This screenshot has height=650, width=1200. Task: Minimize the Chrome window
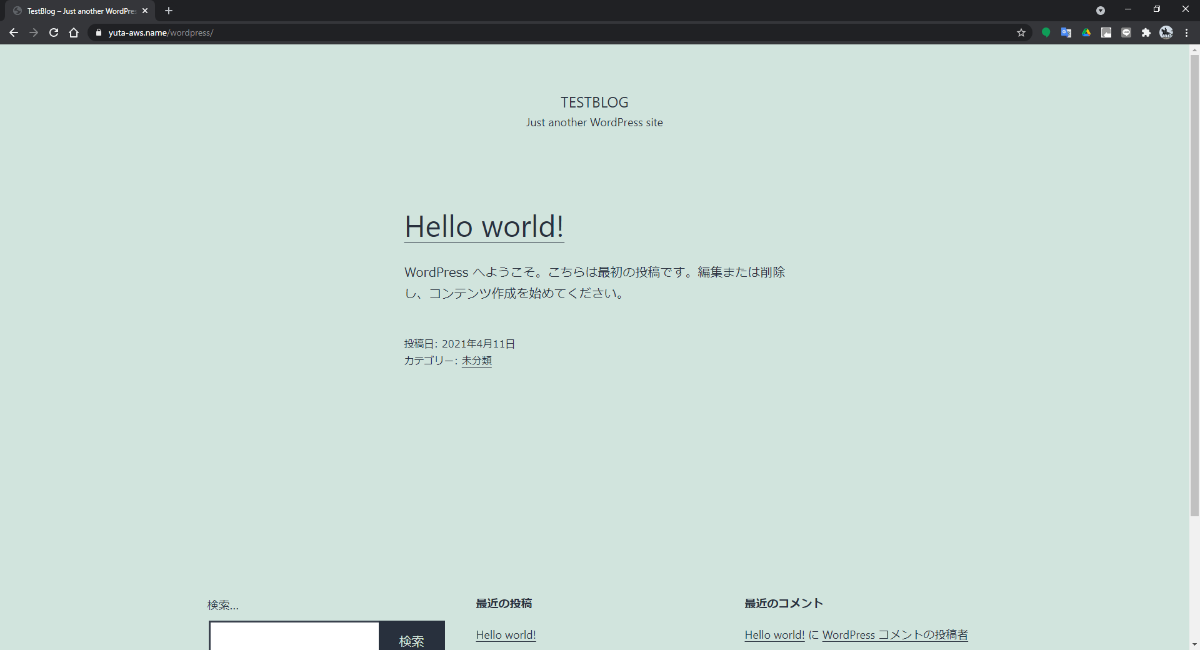point(1128,9)
